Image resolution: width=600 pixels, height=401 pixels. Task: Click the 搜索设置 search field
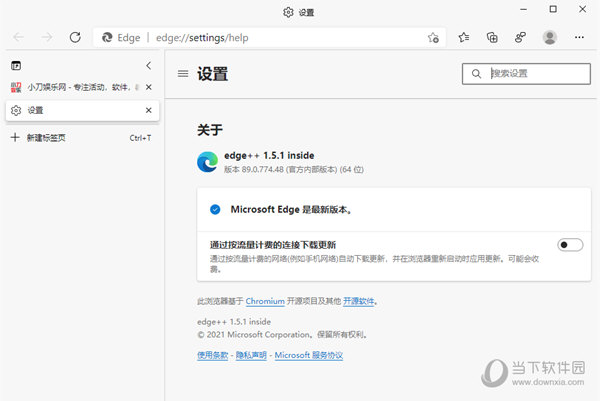tap(526, 73)
